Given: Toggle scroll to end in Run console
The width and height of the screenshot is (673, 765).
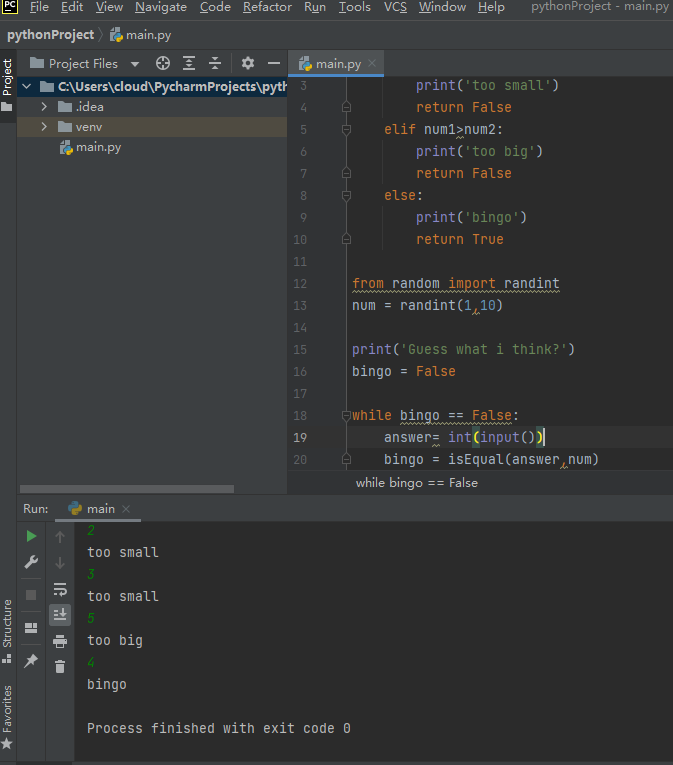Looking at the screenshot, I should pos(60,614).
